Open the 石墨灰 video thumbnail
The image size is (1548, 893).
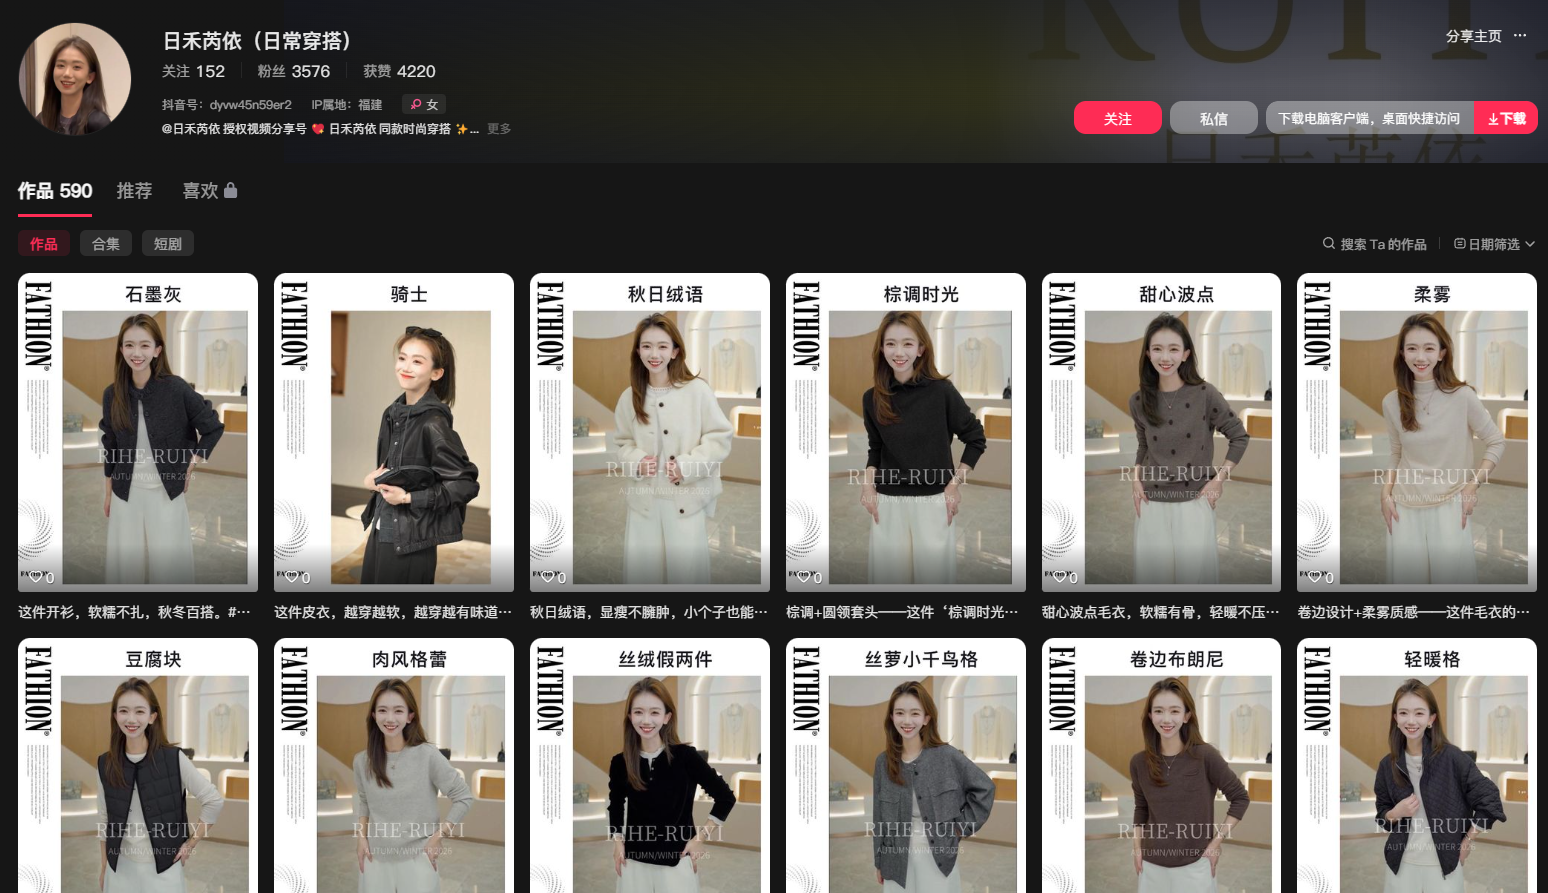[x=138, y=432]
